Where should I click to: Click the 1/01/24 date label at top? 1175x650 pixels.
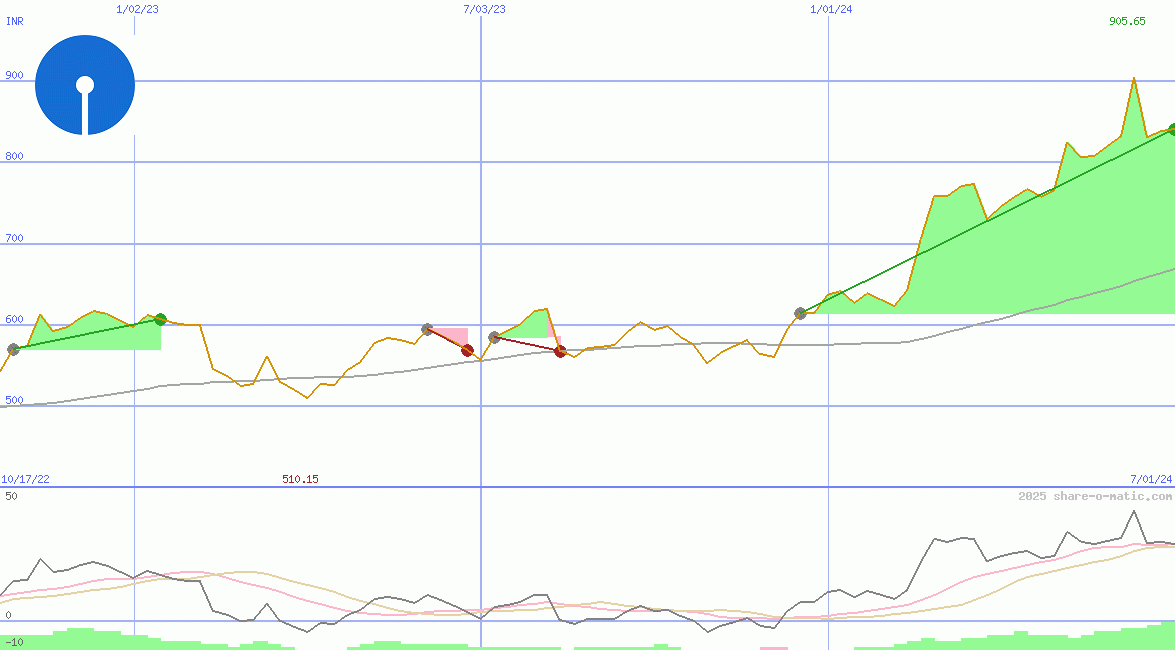tap(831, 9)
